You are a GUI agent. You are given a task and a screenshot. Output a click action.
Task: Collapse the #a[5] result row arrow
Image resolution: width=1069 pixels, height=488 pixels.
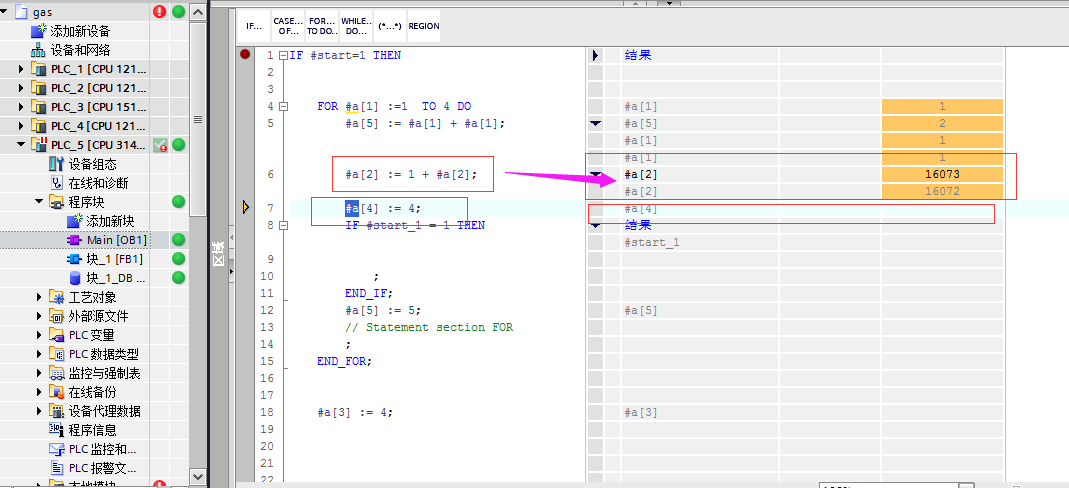point(596,123)
